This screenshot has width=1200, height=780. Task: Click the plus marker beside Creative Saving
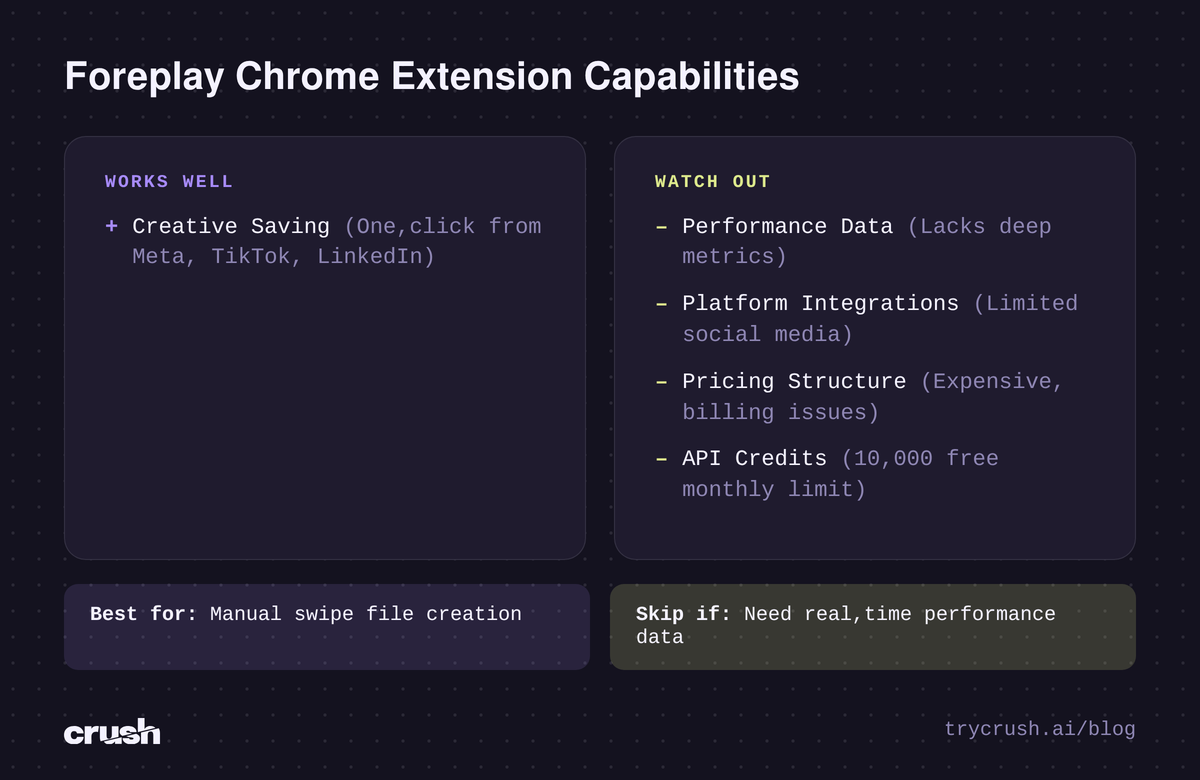(x=111, y=226)
